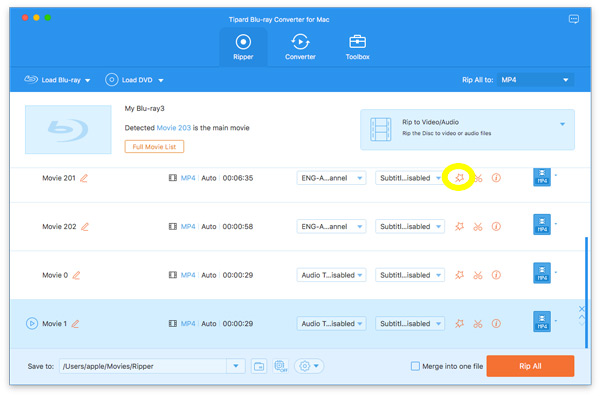Open the feedback message icon in the title bar
The image size is (600, 396).
574,19
